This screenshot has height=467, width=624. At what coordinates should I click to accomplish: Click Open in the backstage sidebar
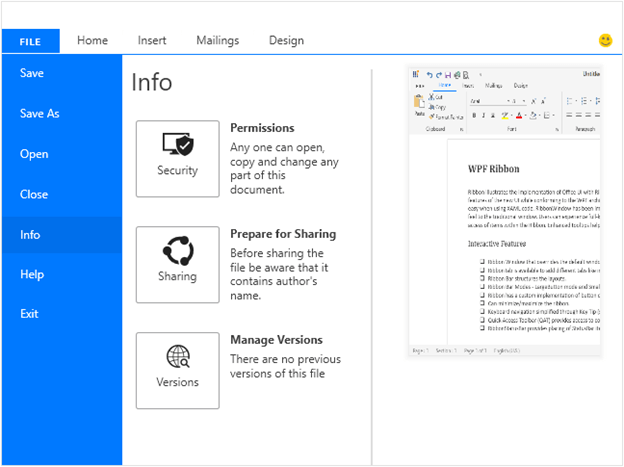coord(34,154)
